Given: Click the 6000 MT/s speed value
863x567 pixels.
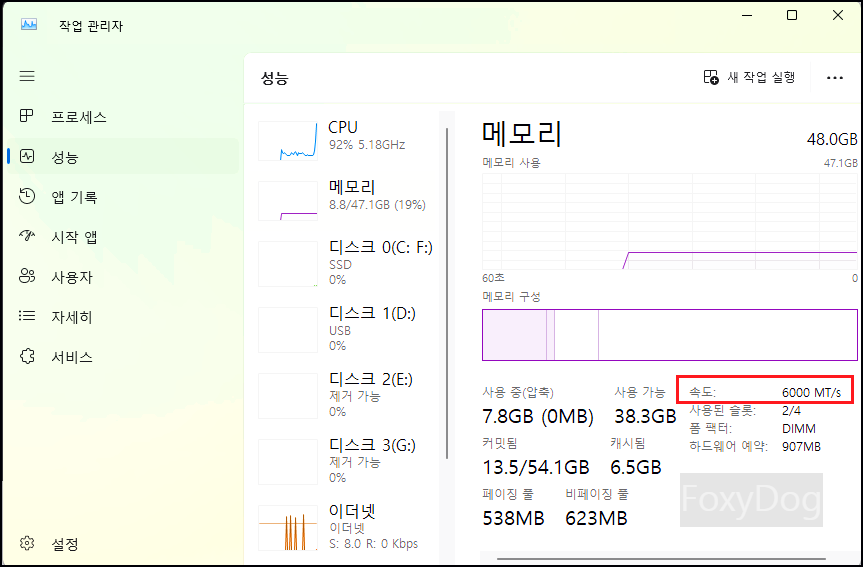Looking at the screenshot, I should [x=811, y=392].
